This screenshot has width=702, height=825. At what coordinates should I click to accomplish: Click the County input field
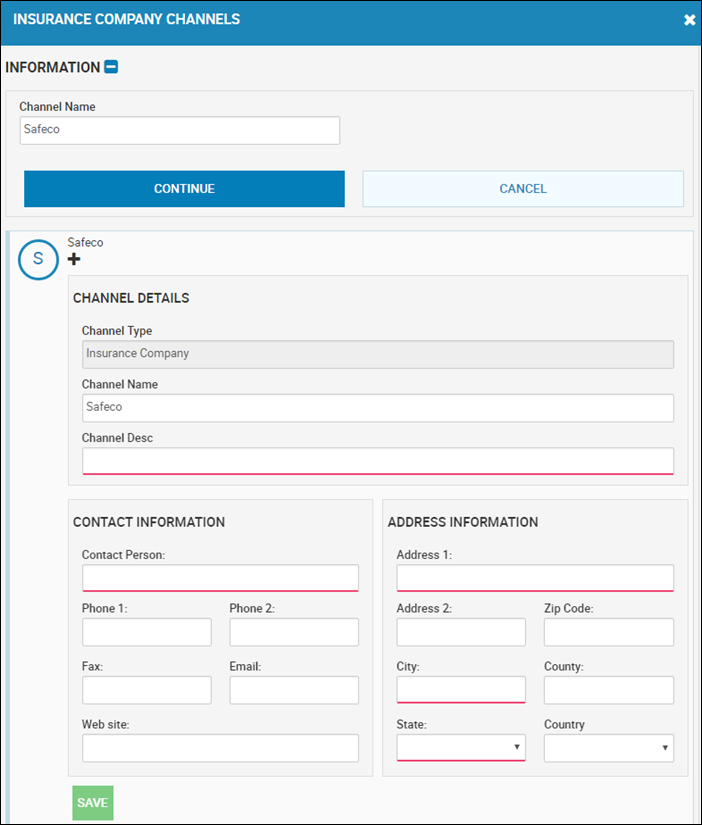click(609, 690)
